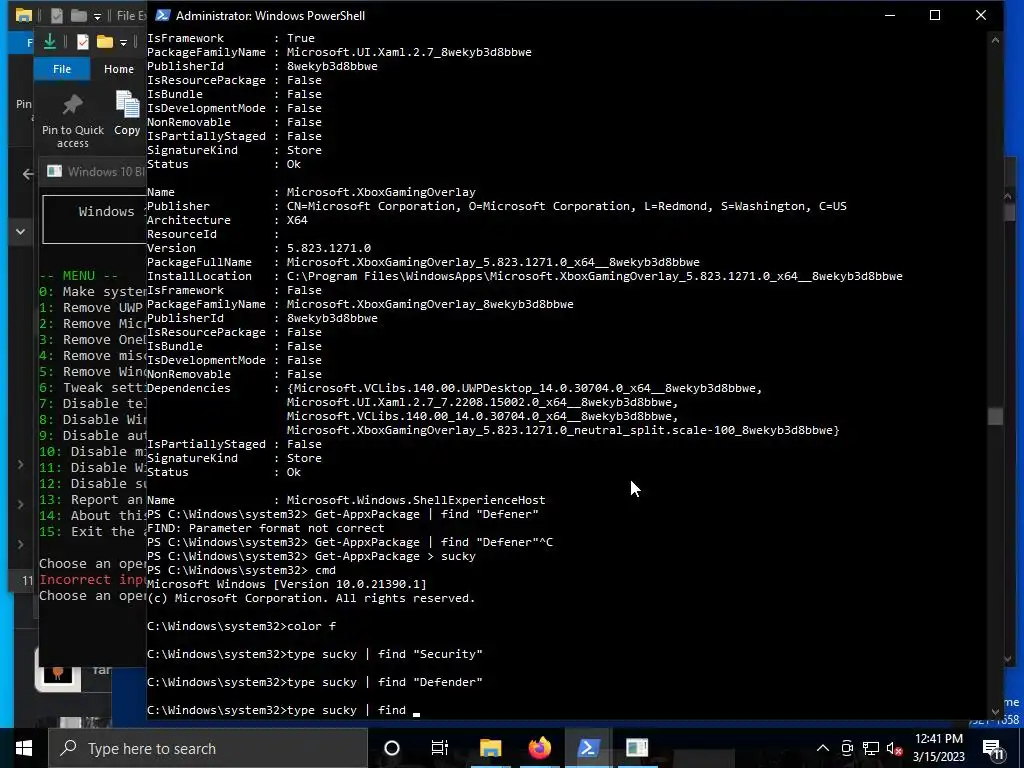Open Task View from the taskbar

click(440, 748)
